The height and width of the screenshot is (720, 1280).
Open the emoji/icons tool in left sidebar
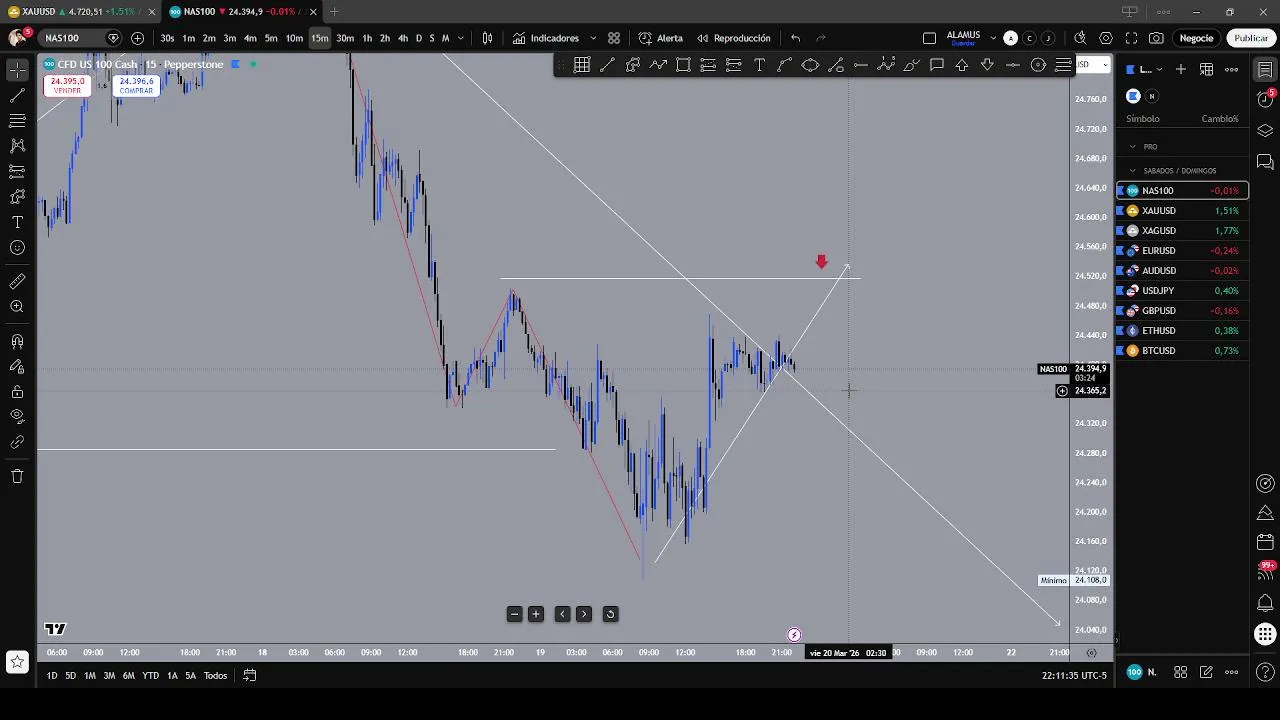(17, 248)
